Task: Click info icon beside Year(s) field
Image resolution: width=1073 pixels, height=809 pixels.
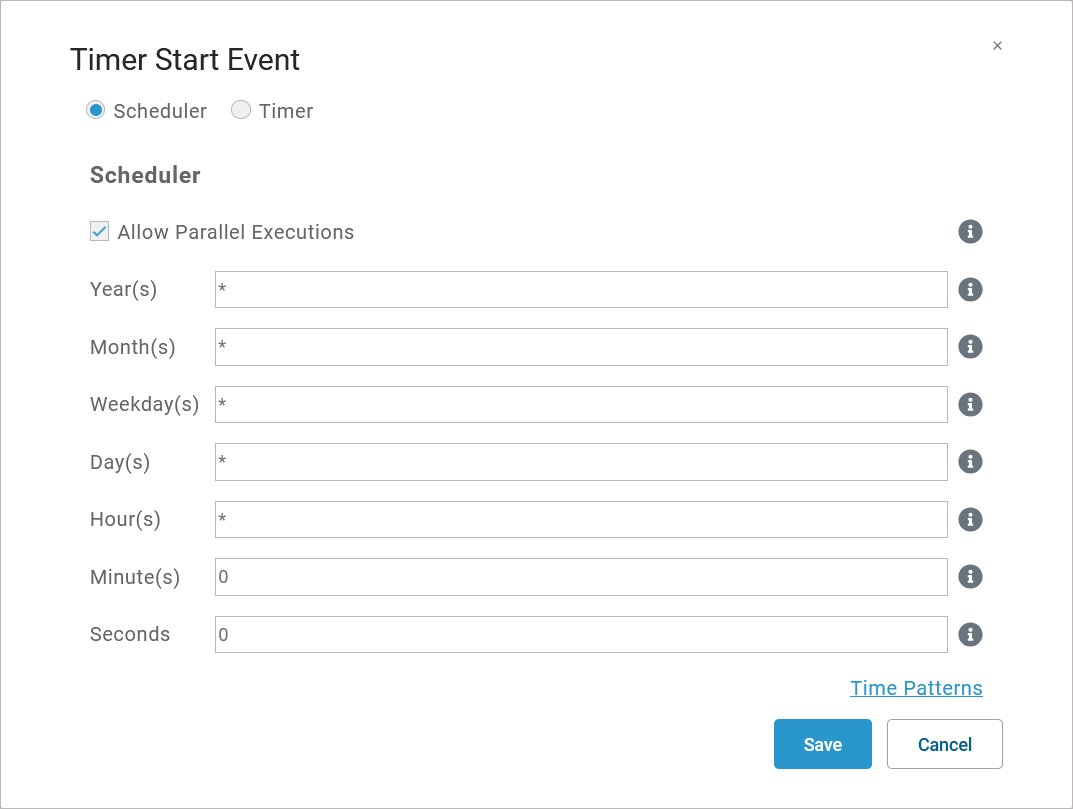Action: pos(970,290)
